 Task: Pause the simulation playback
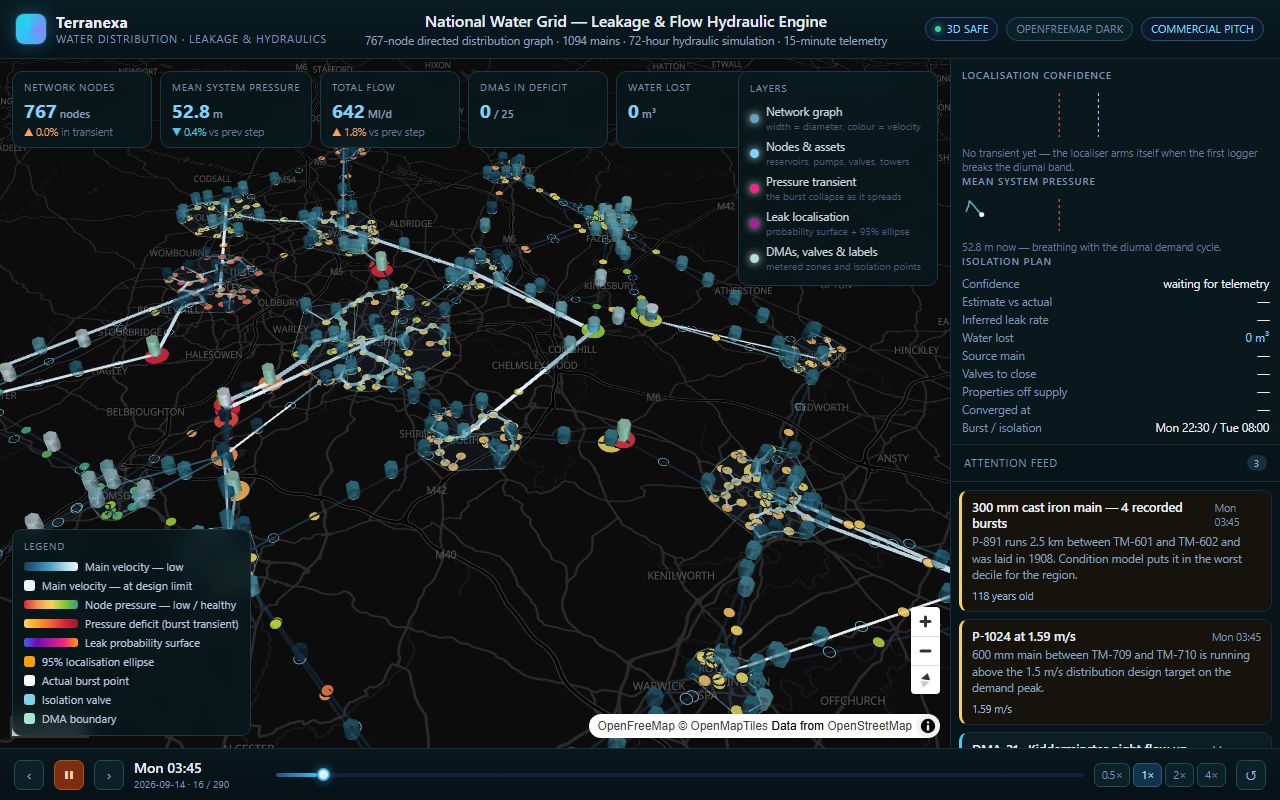pos(69,775)
